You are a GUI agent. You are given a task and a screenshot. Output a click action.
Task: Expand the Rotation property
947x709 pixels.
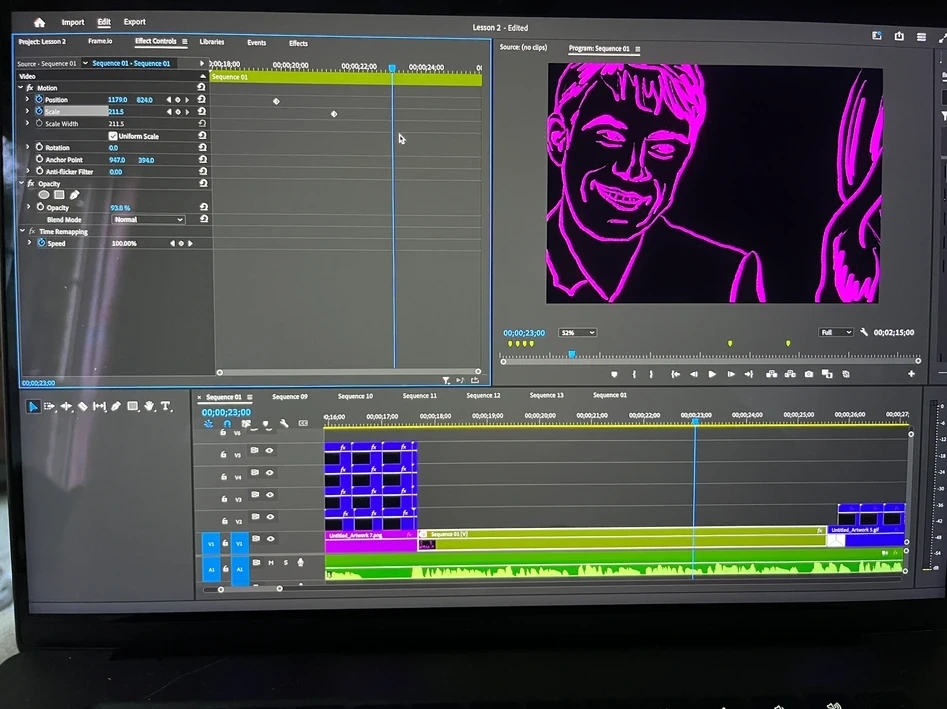28,147
